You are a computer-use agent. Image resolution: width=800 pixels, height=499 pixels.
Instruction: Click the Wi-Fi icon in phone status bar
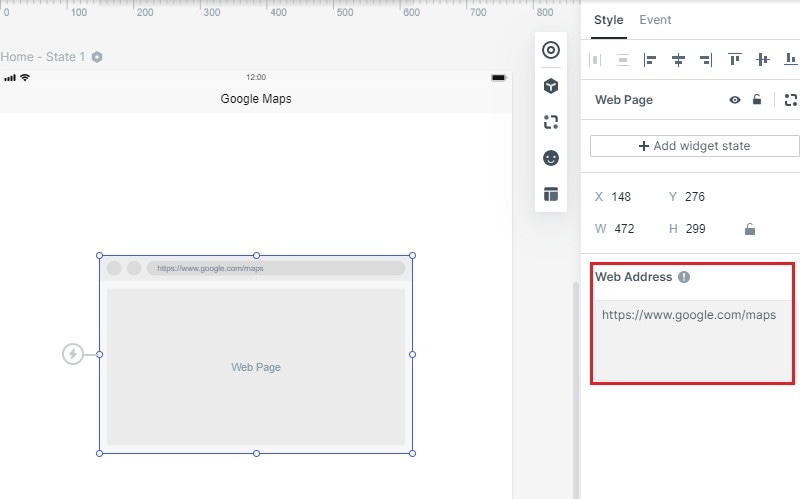point(24,78)
